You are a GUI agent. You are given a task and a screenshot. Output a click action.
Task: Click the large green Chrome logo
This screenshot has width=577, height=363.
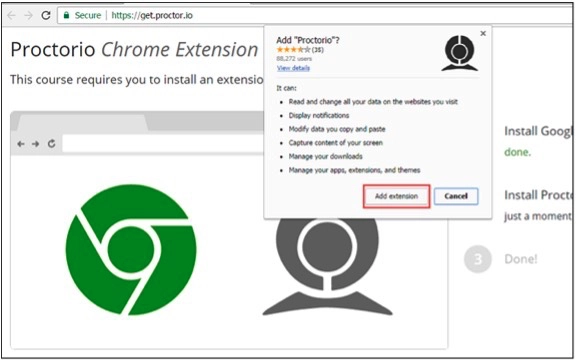click(x=131, y=250)
